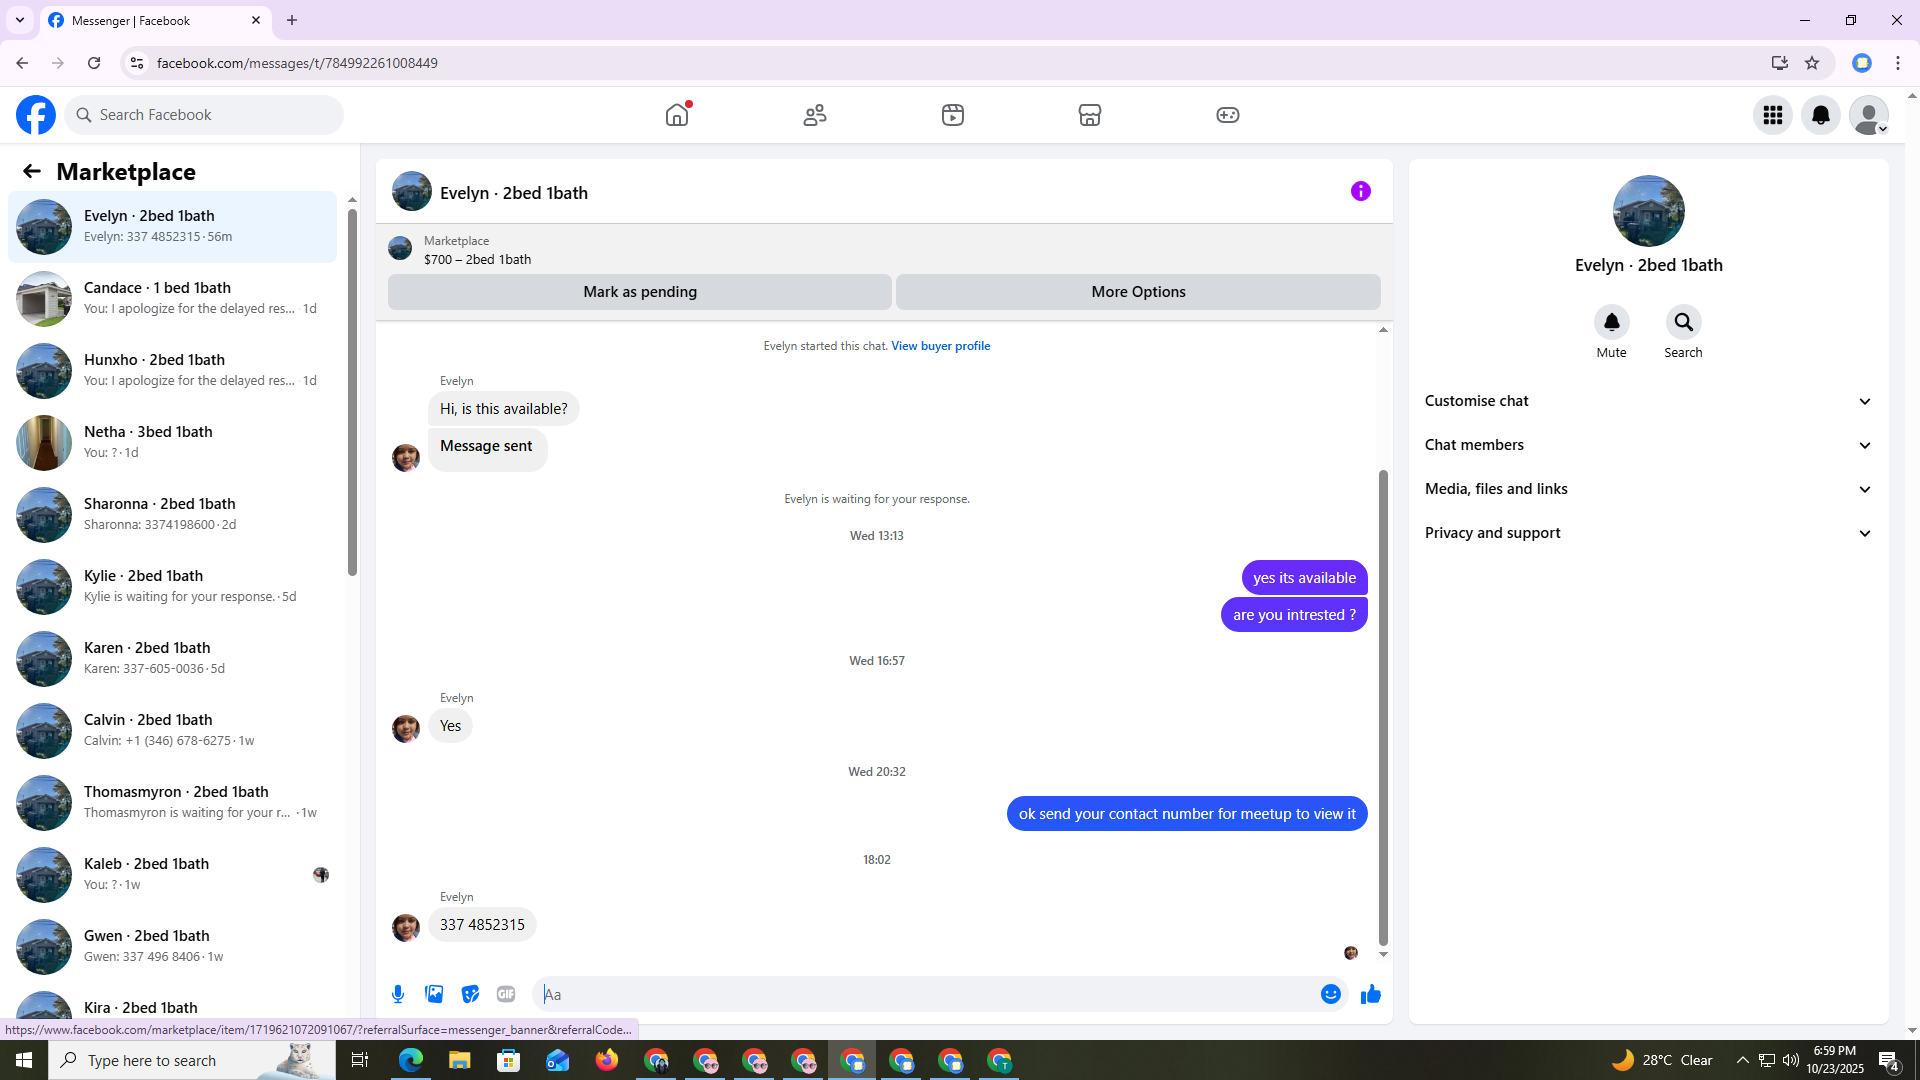The height and width of the screenshot is (1080, 1920).
Task: Expand Chat members section
Action: coord(1648,445)
